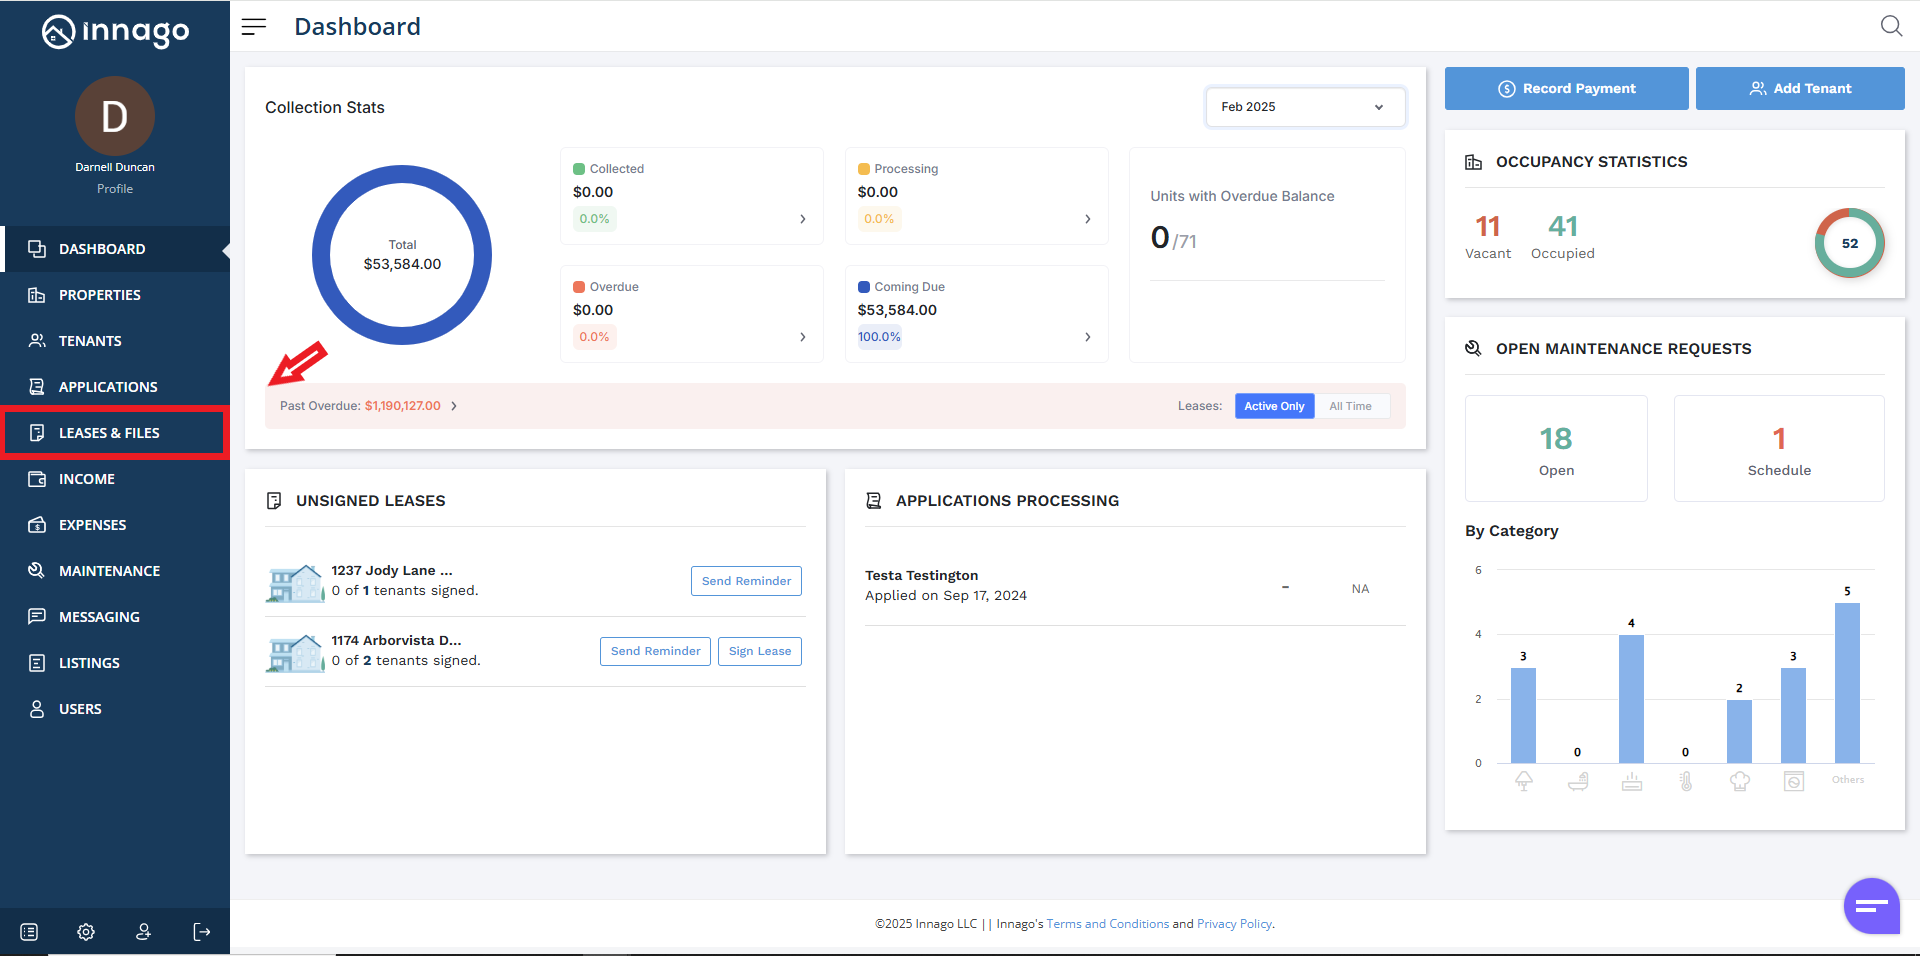Toggle the hamburger sidebar menu icon
The height and width of the screenshot is (956, 1920).
(x=254, y=27)
